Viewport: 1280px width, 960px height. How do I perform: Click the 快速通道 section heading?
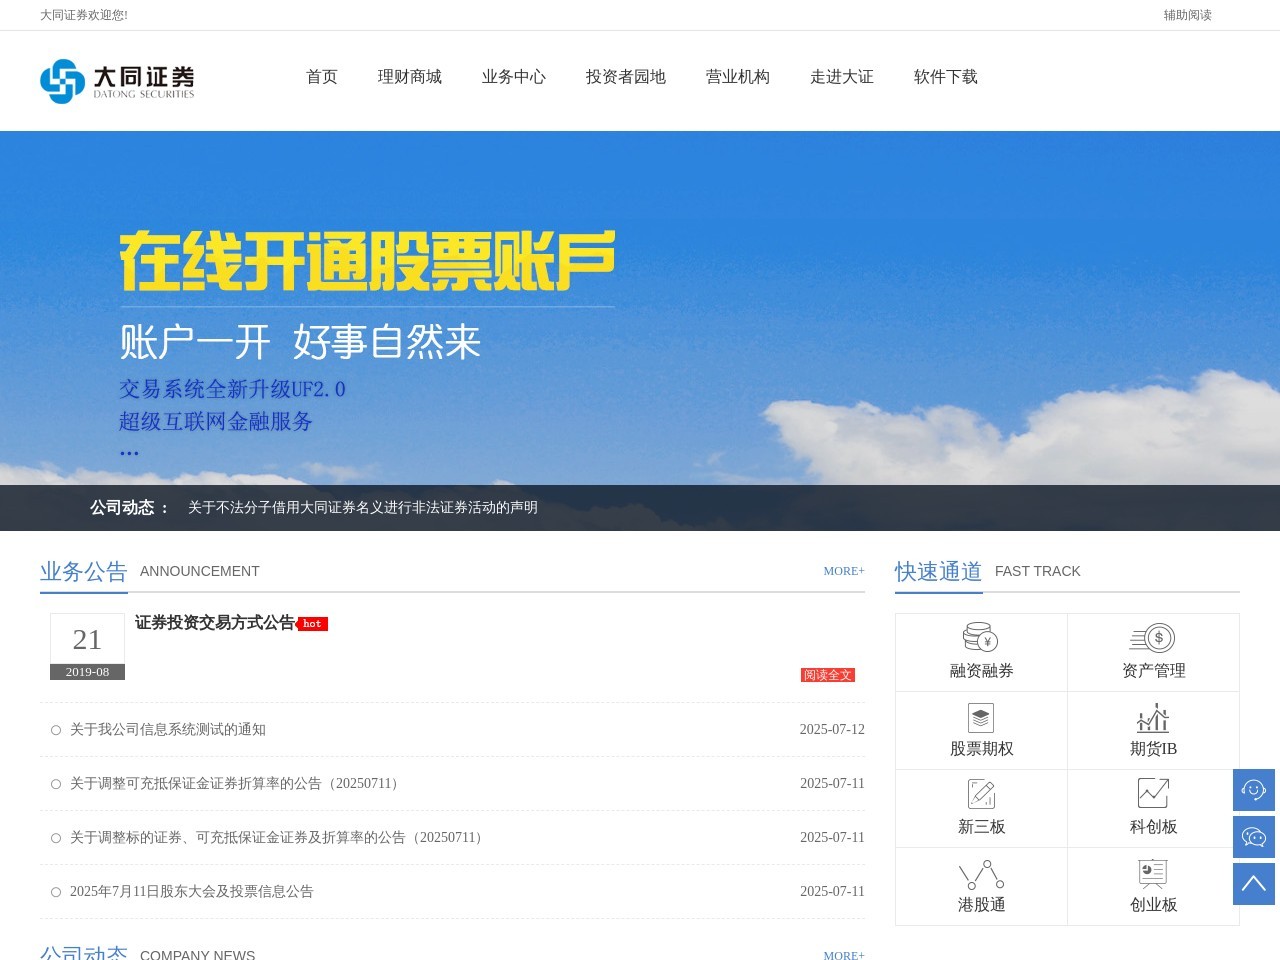pyautogui.click(x=939, y=572)
